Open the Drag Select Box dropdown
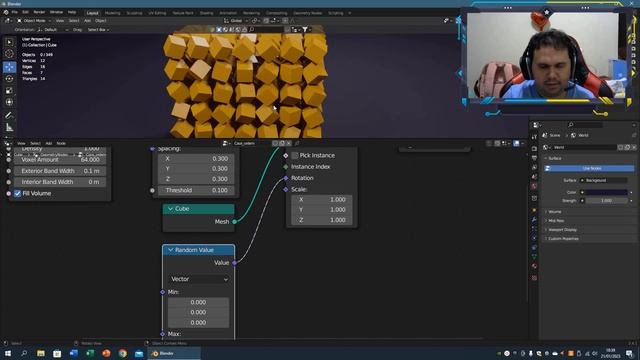 point(98,30)
